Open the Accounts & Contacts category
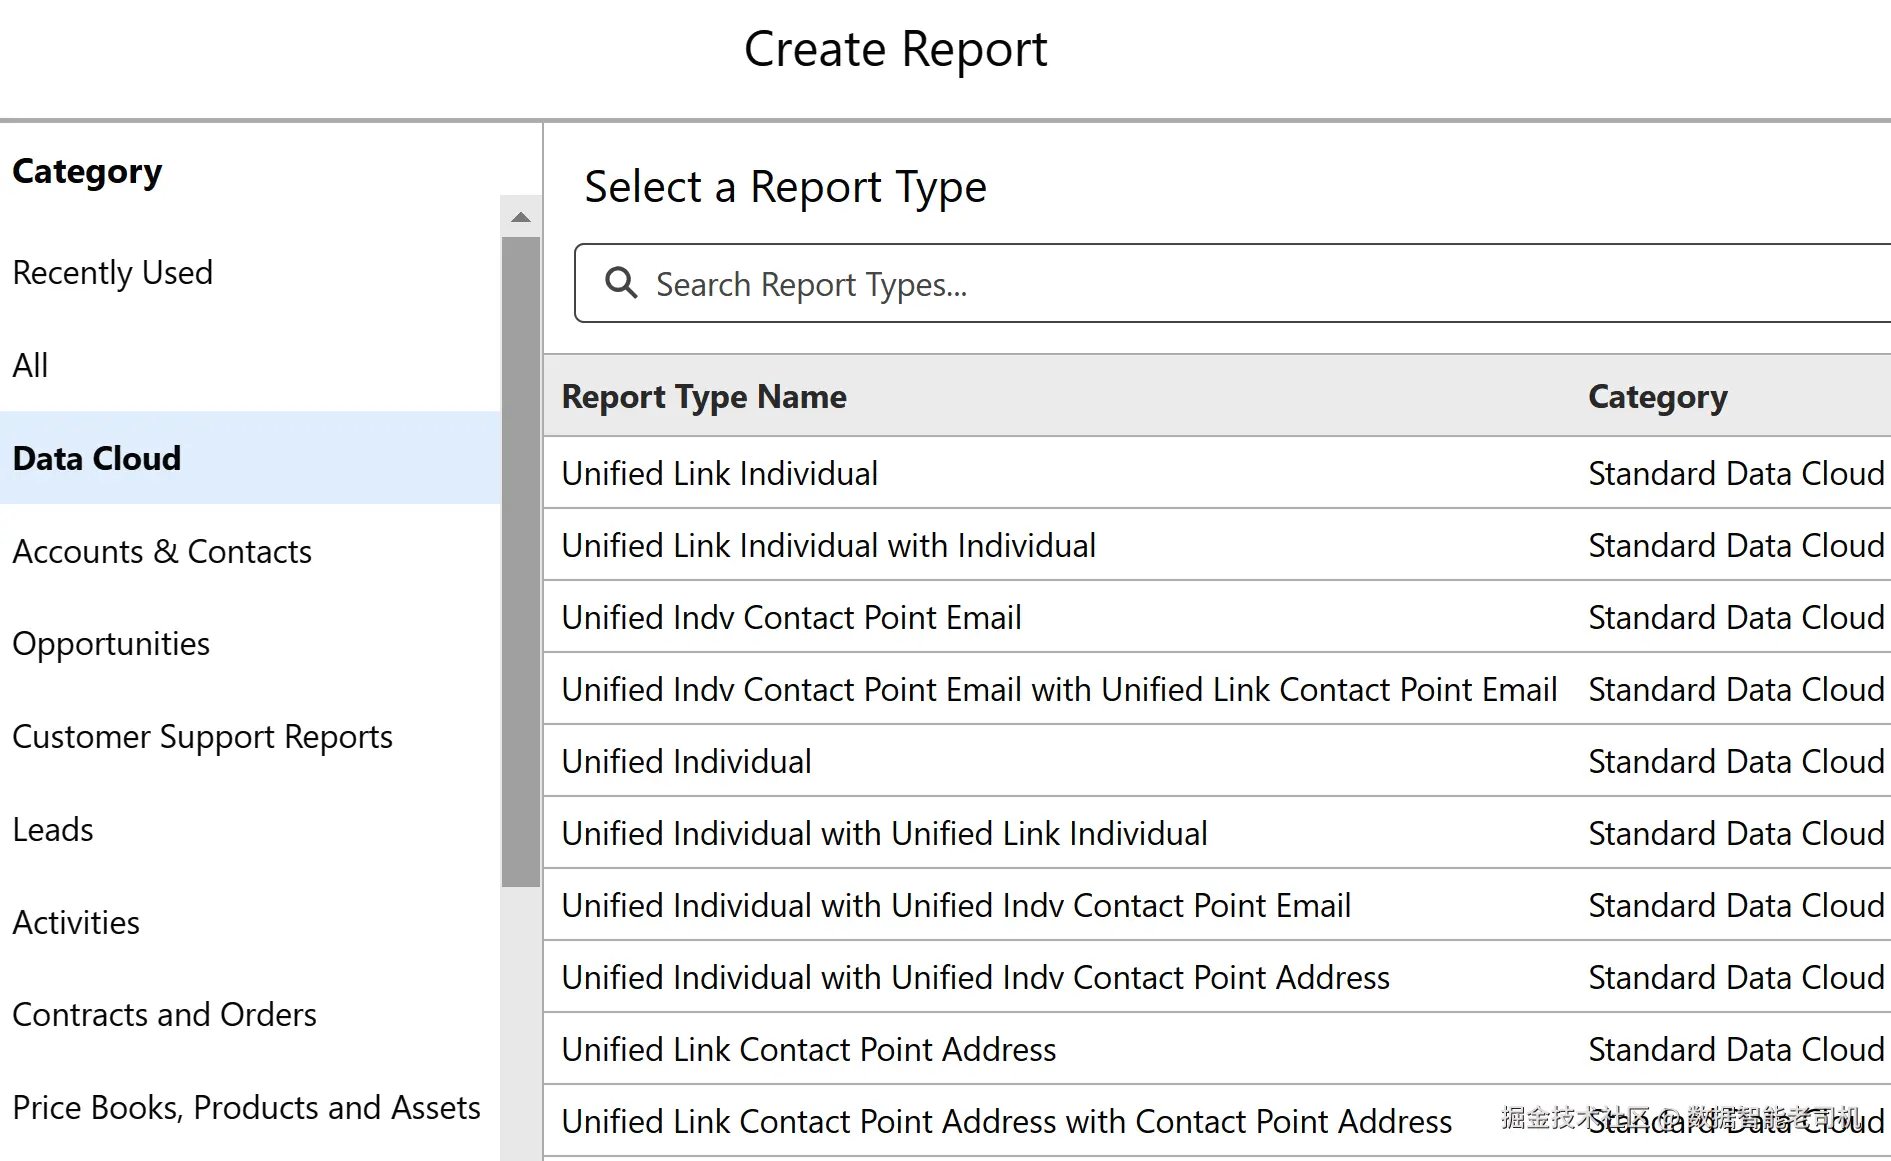1891x1161 pixels. tap(162, 552)
